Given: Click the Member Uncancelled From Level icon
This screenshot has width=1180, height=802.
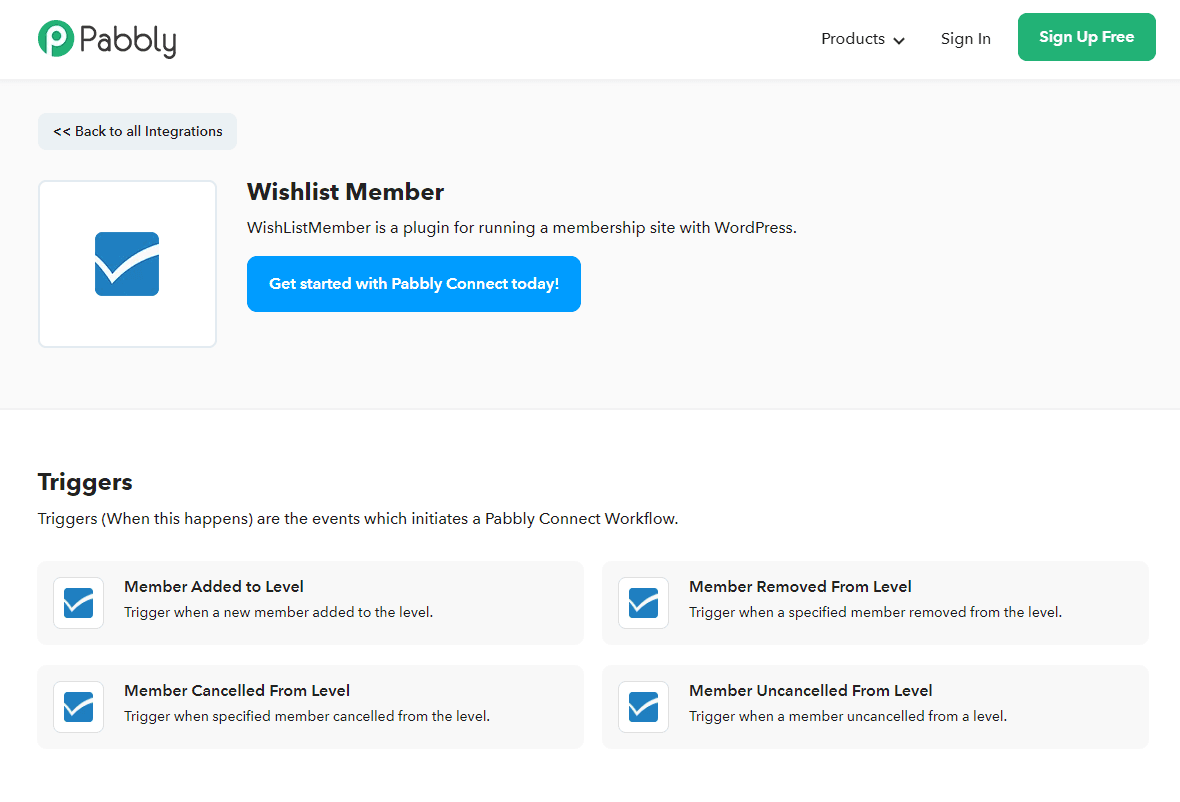Looking at the screenshot, I should [643, 706].
